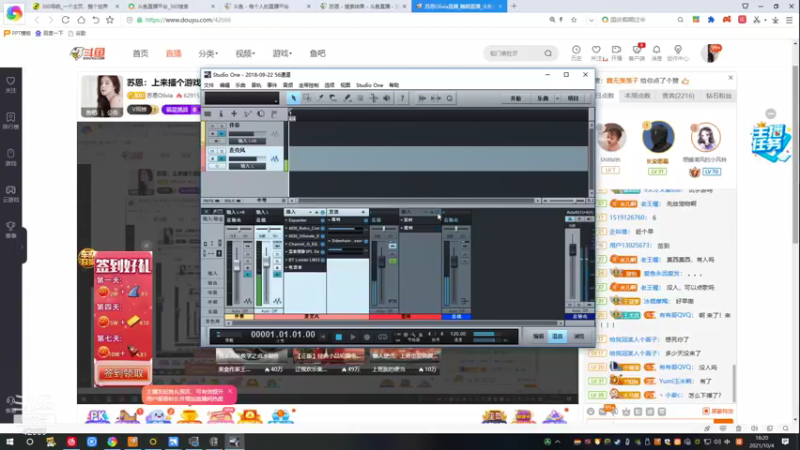Switch to the 贵宾(2216) tab
800x450 pixels.
[678, 95]
